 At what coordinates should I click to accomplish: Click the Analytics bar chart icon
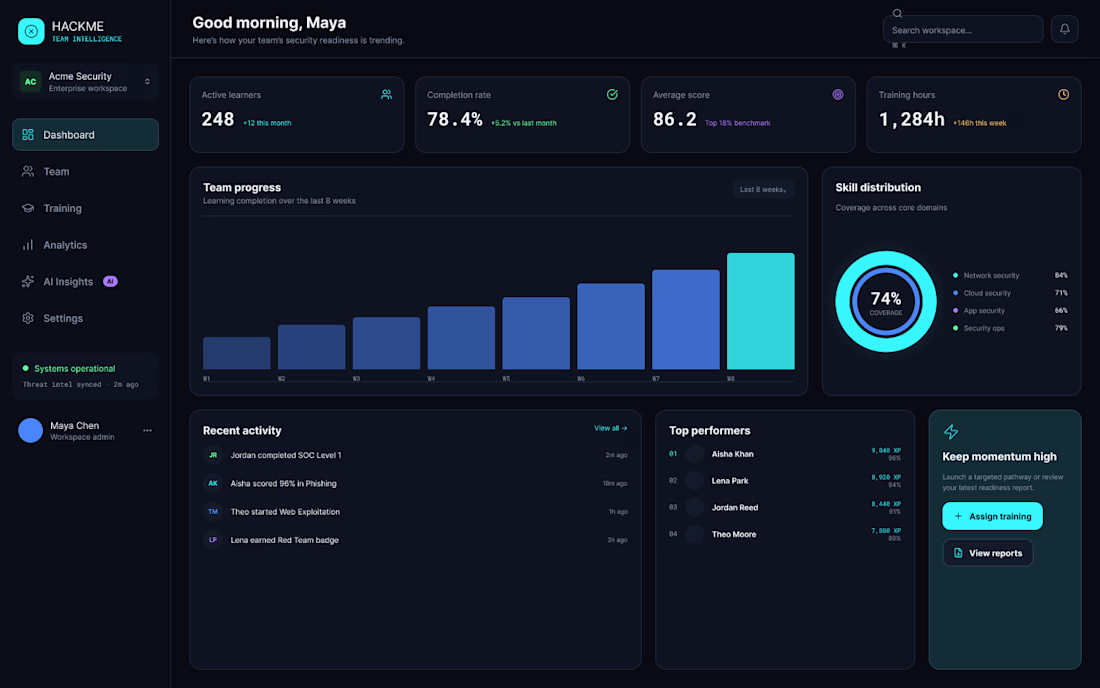(x=28, y=245)
